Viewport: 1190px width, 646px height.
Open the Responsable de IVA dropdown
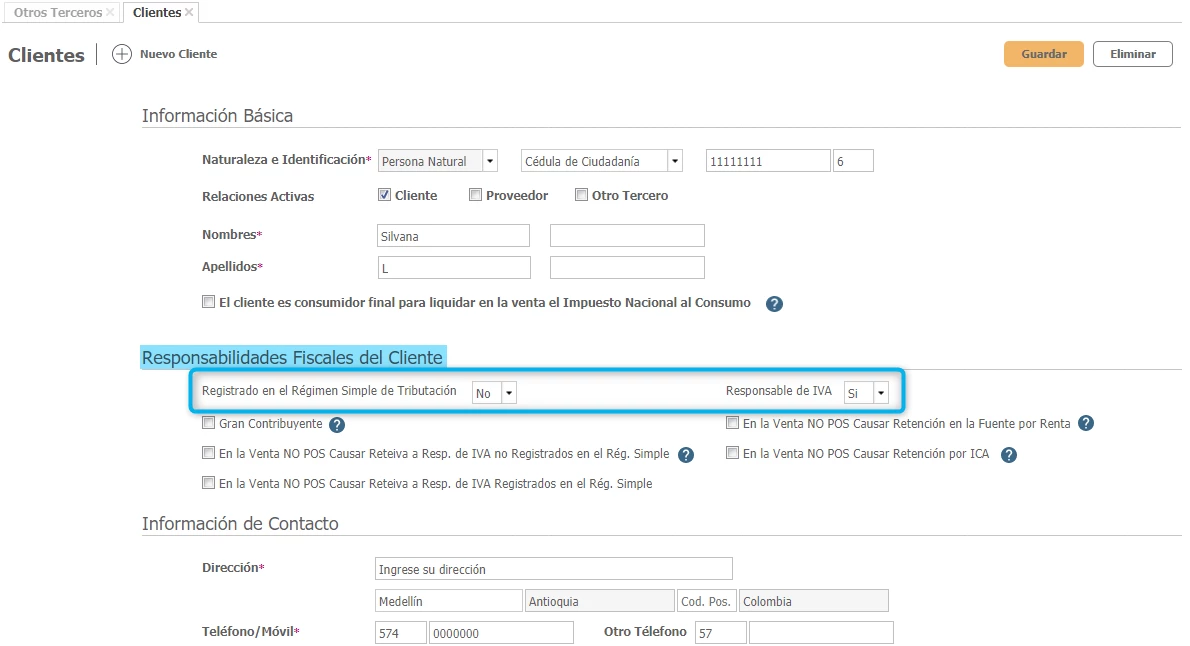(x=880, y=393)
